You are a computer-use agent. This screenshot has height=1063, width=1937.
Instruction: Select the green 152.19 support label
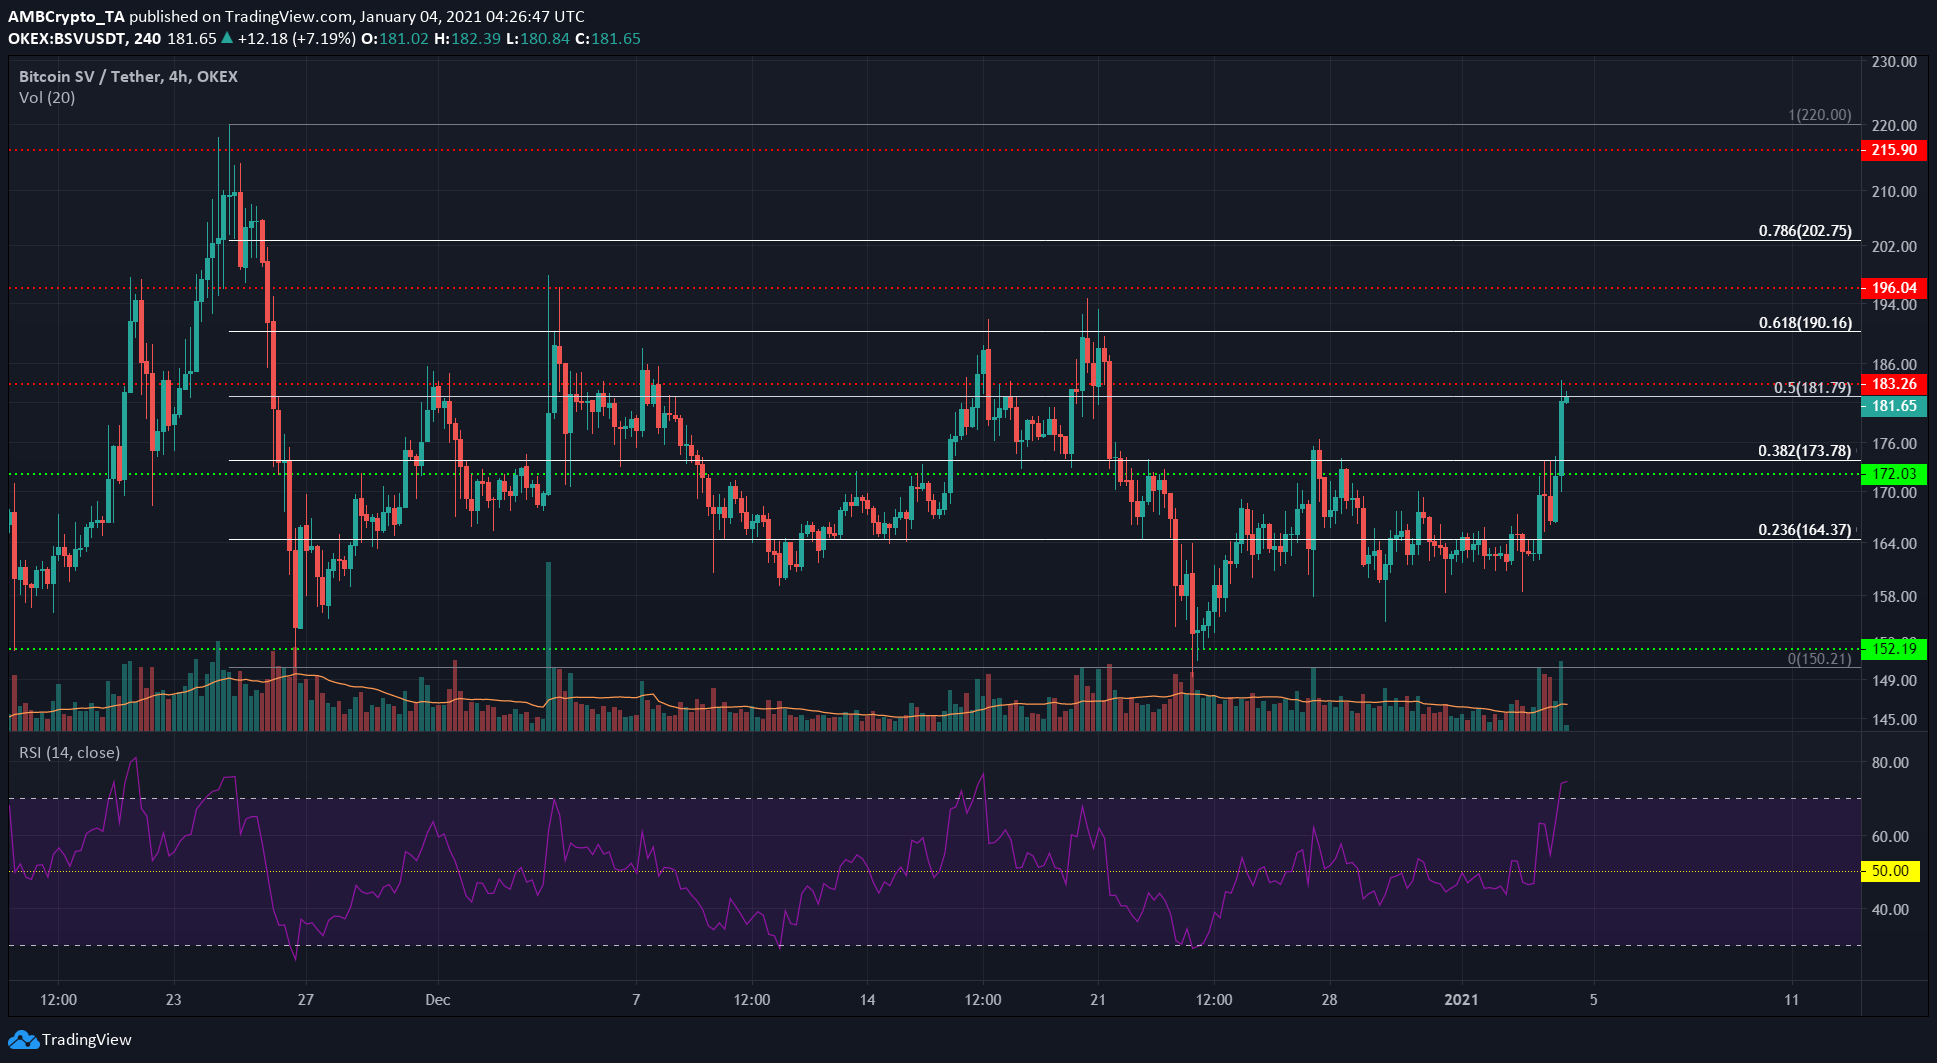click(1894, 649)
